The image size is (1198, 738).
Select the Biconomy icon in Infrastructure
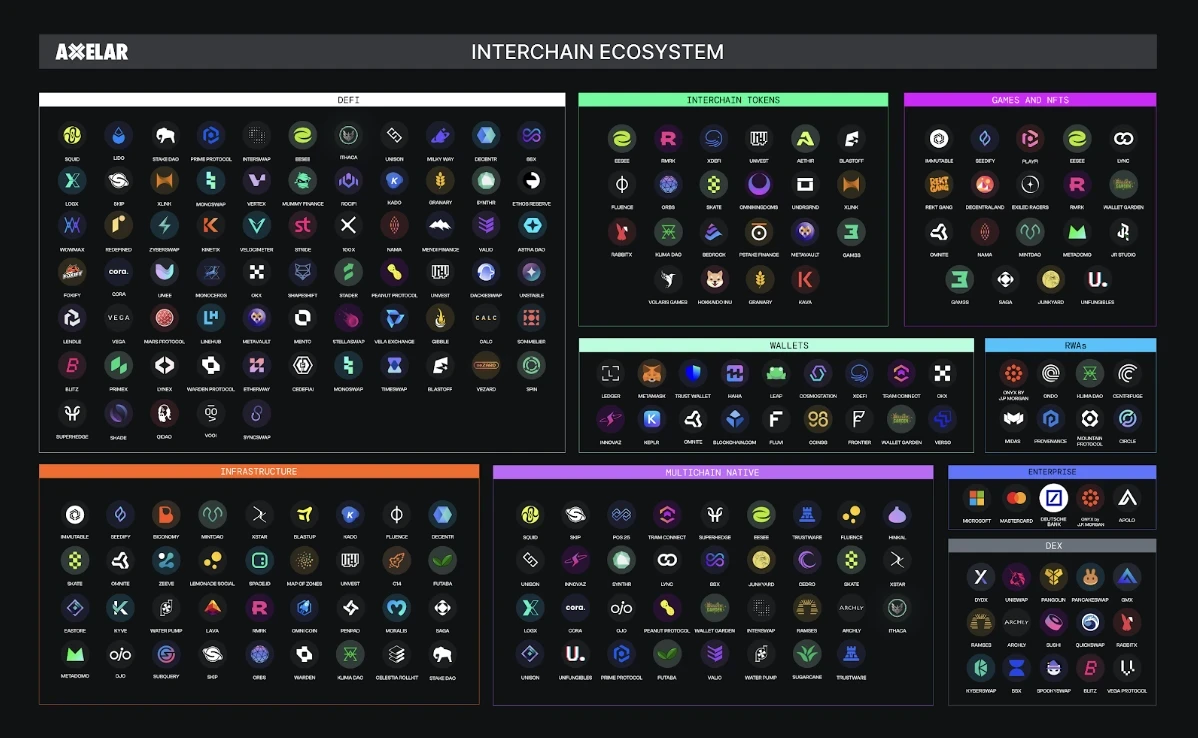tap(166, 515)
